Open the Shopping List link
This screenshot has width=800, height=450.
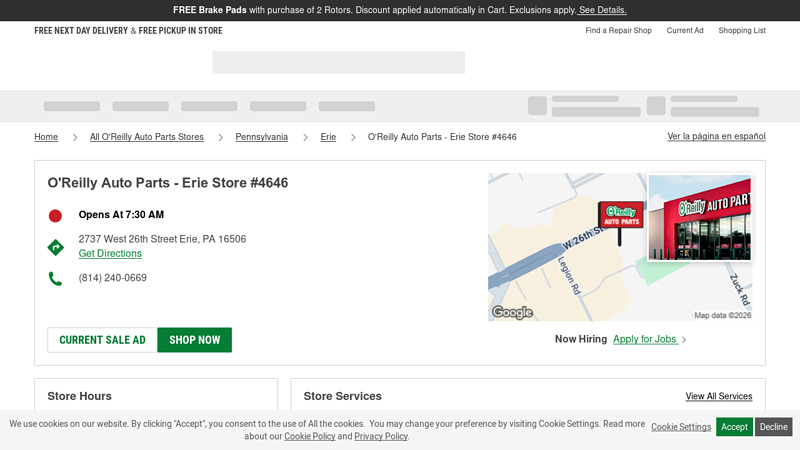(x=742, y=31)
